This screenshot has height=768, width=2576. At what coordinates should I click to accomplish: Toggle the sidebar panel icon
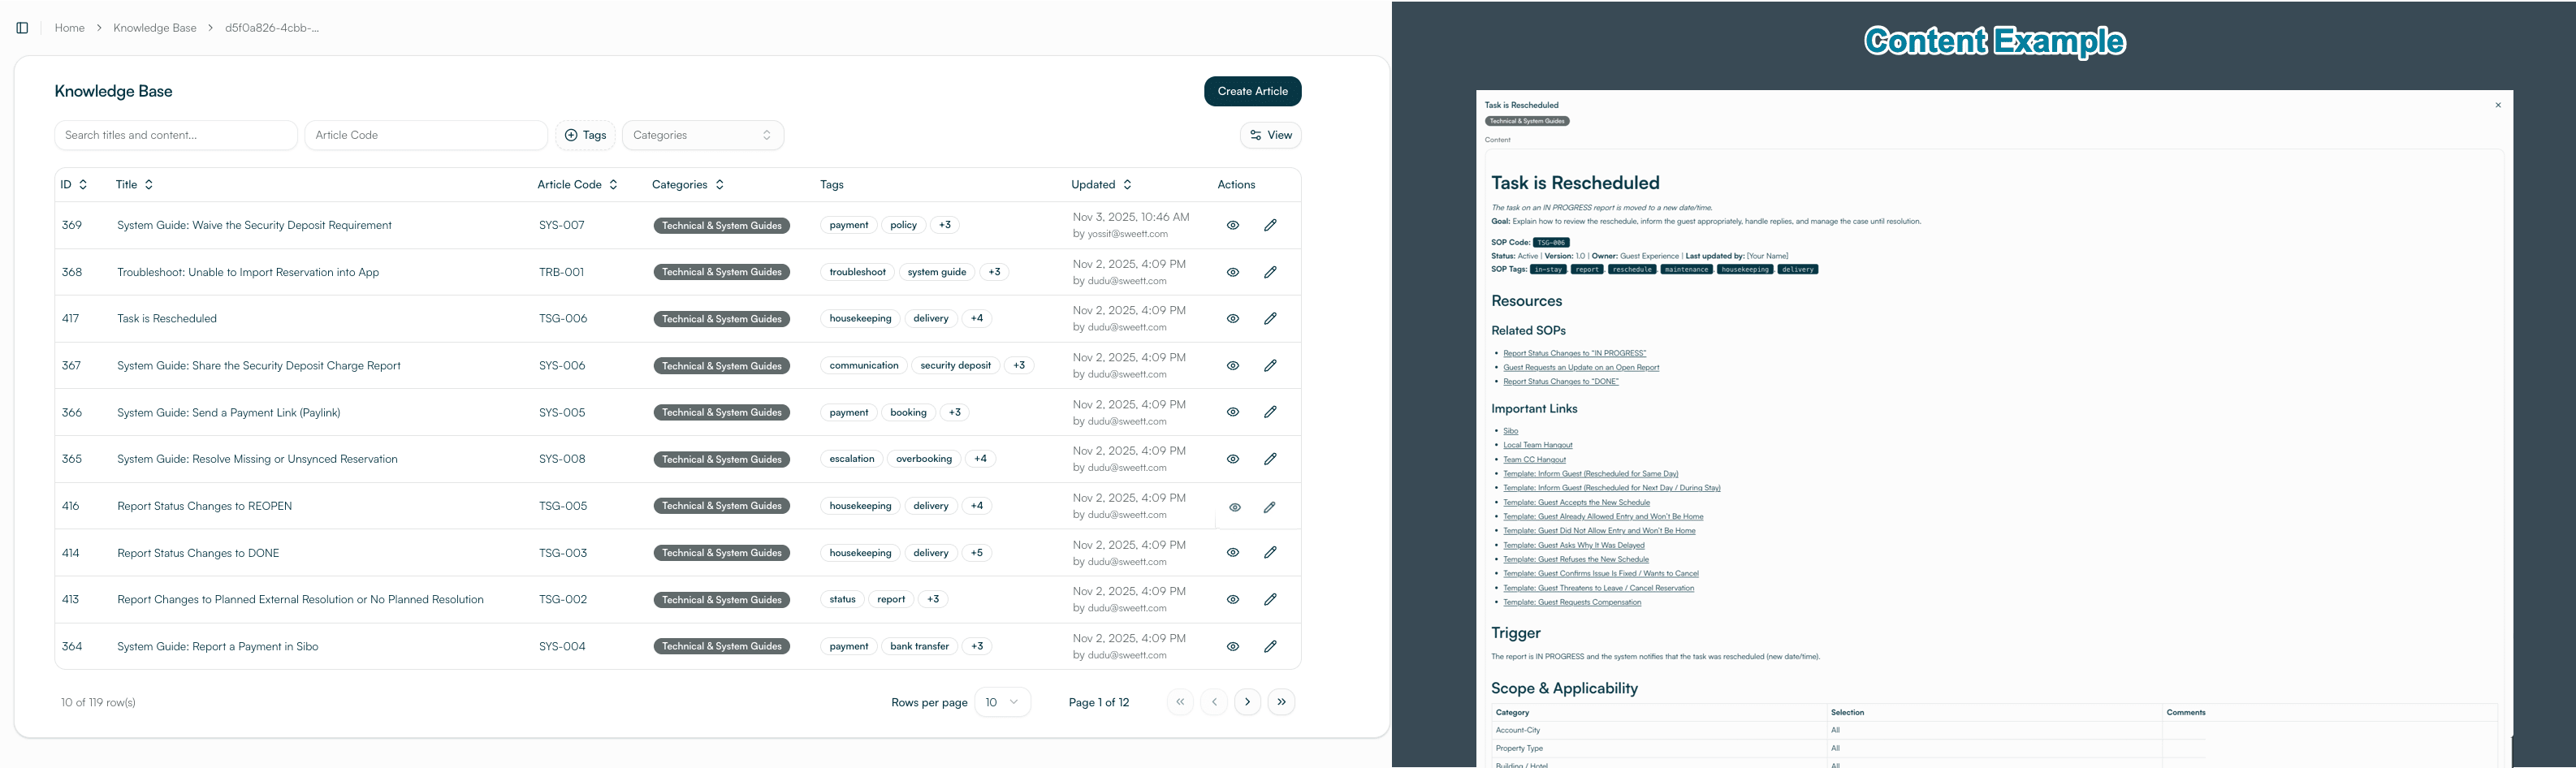(x=22, y=27)
